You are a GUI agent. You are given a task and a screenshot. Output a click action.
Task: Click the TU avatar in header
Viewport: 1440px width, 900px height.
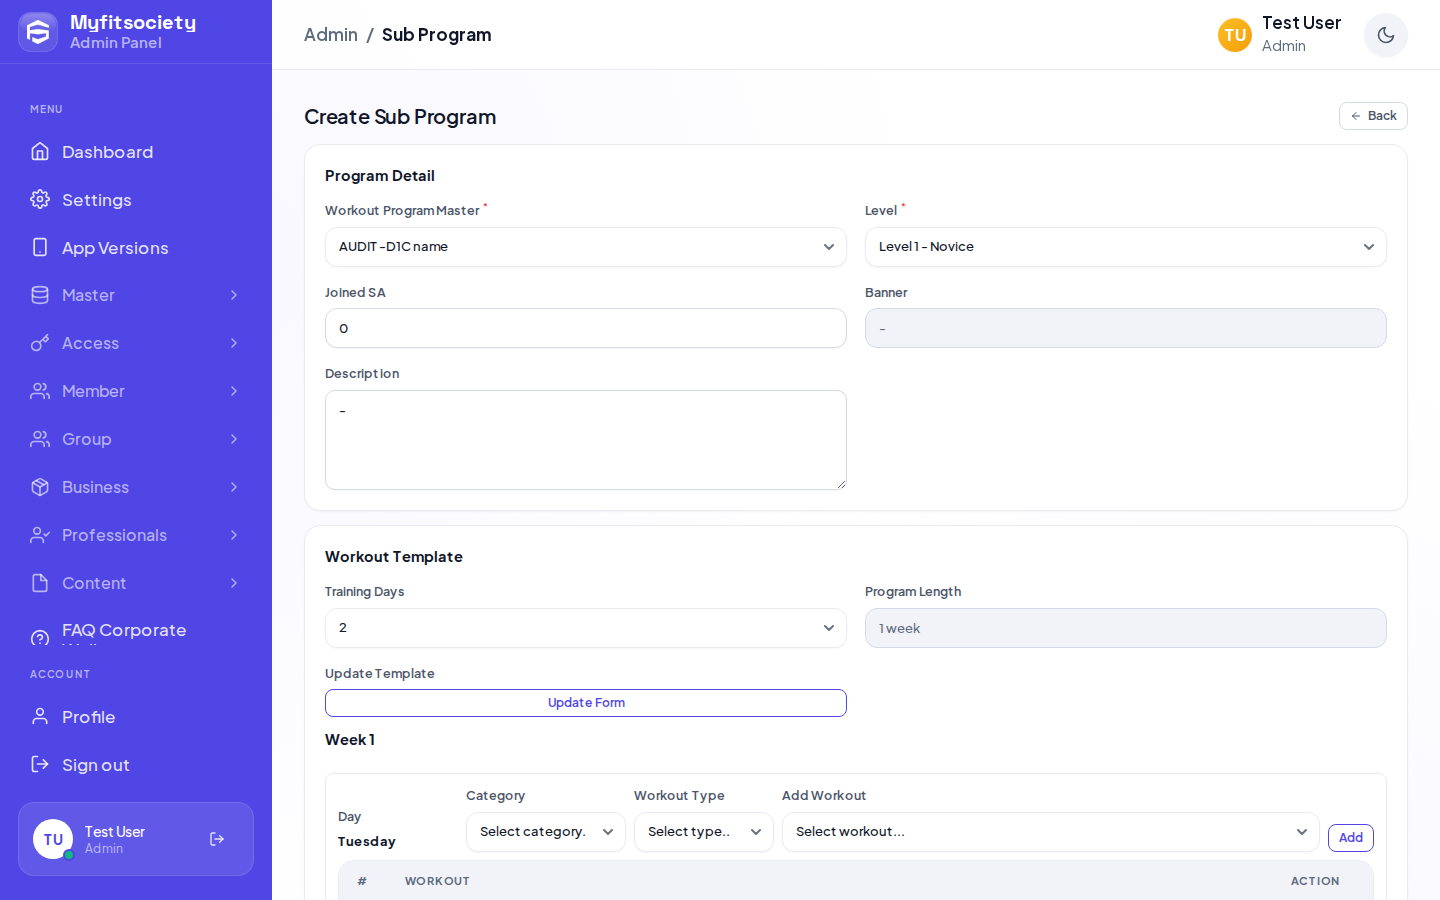1235,35
